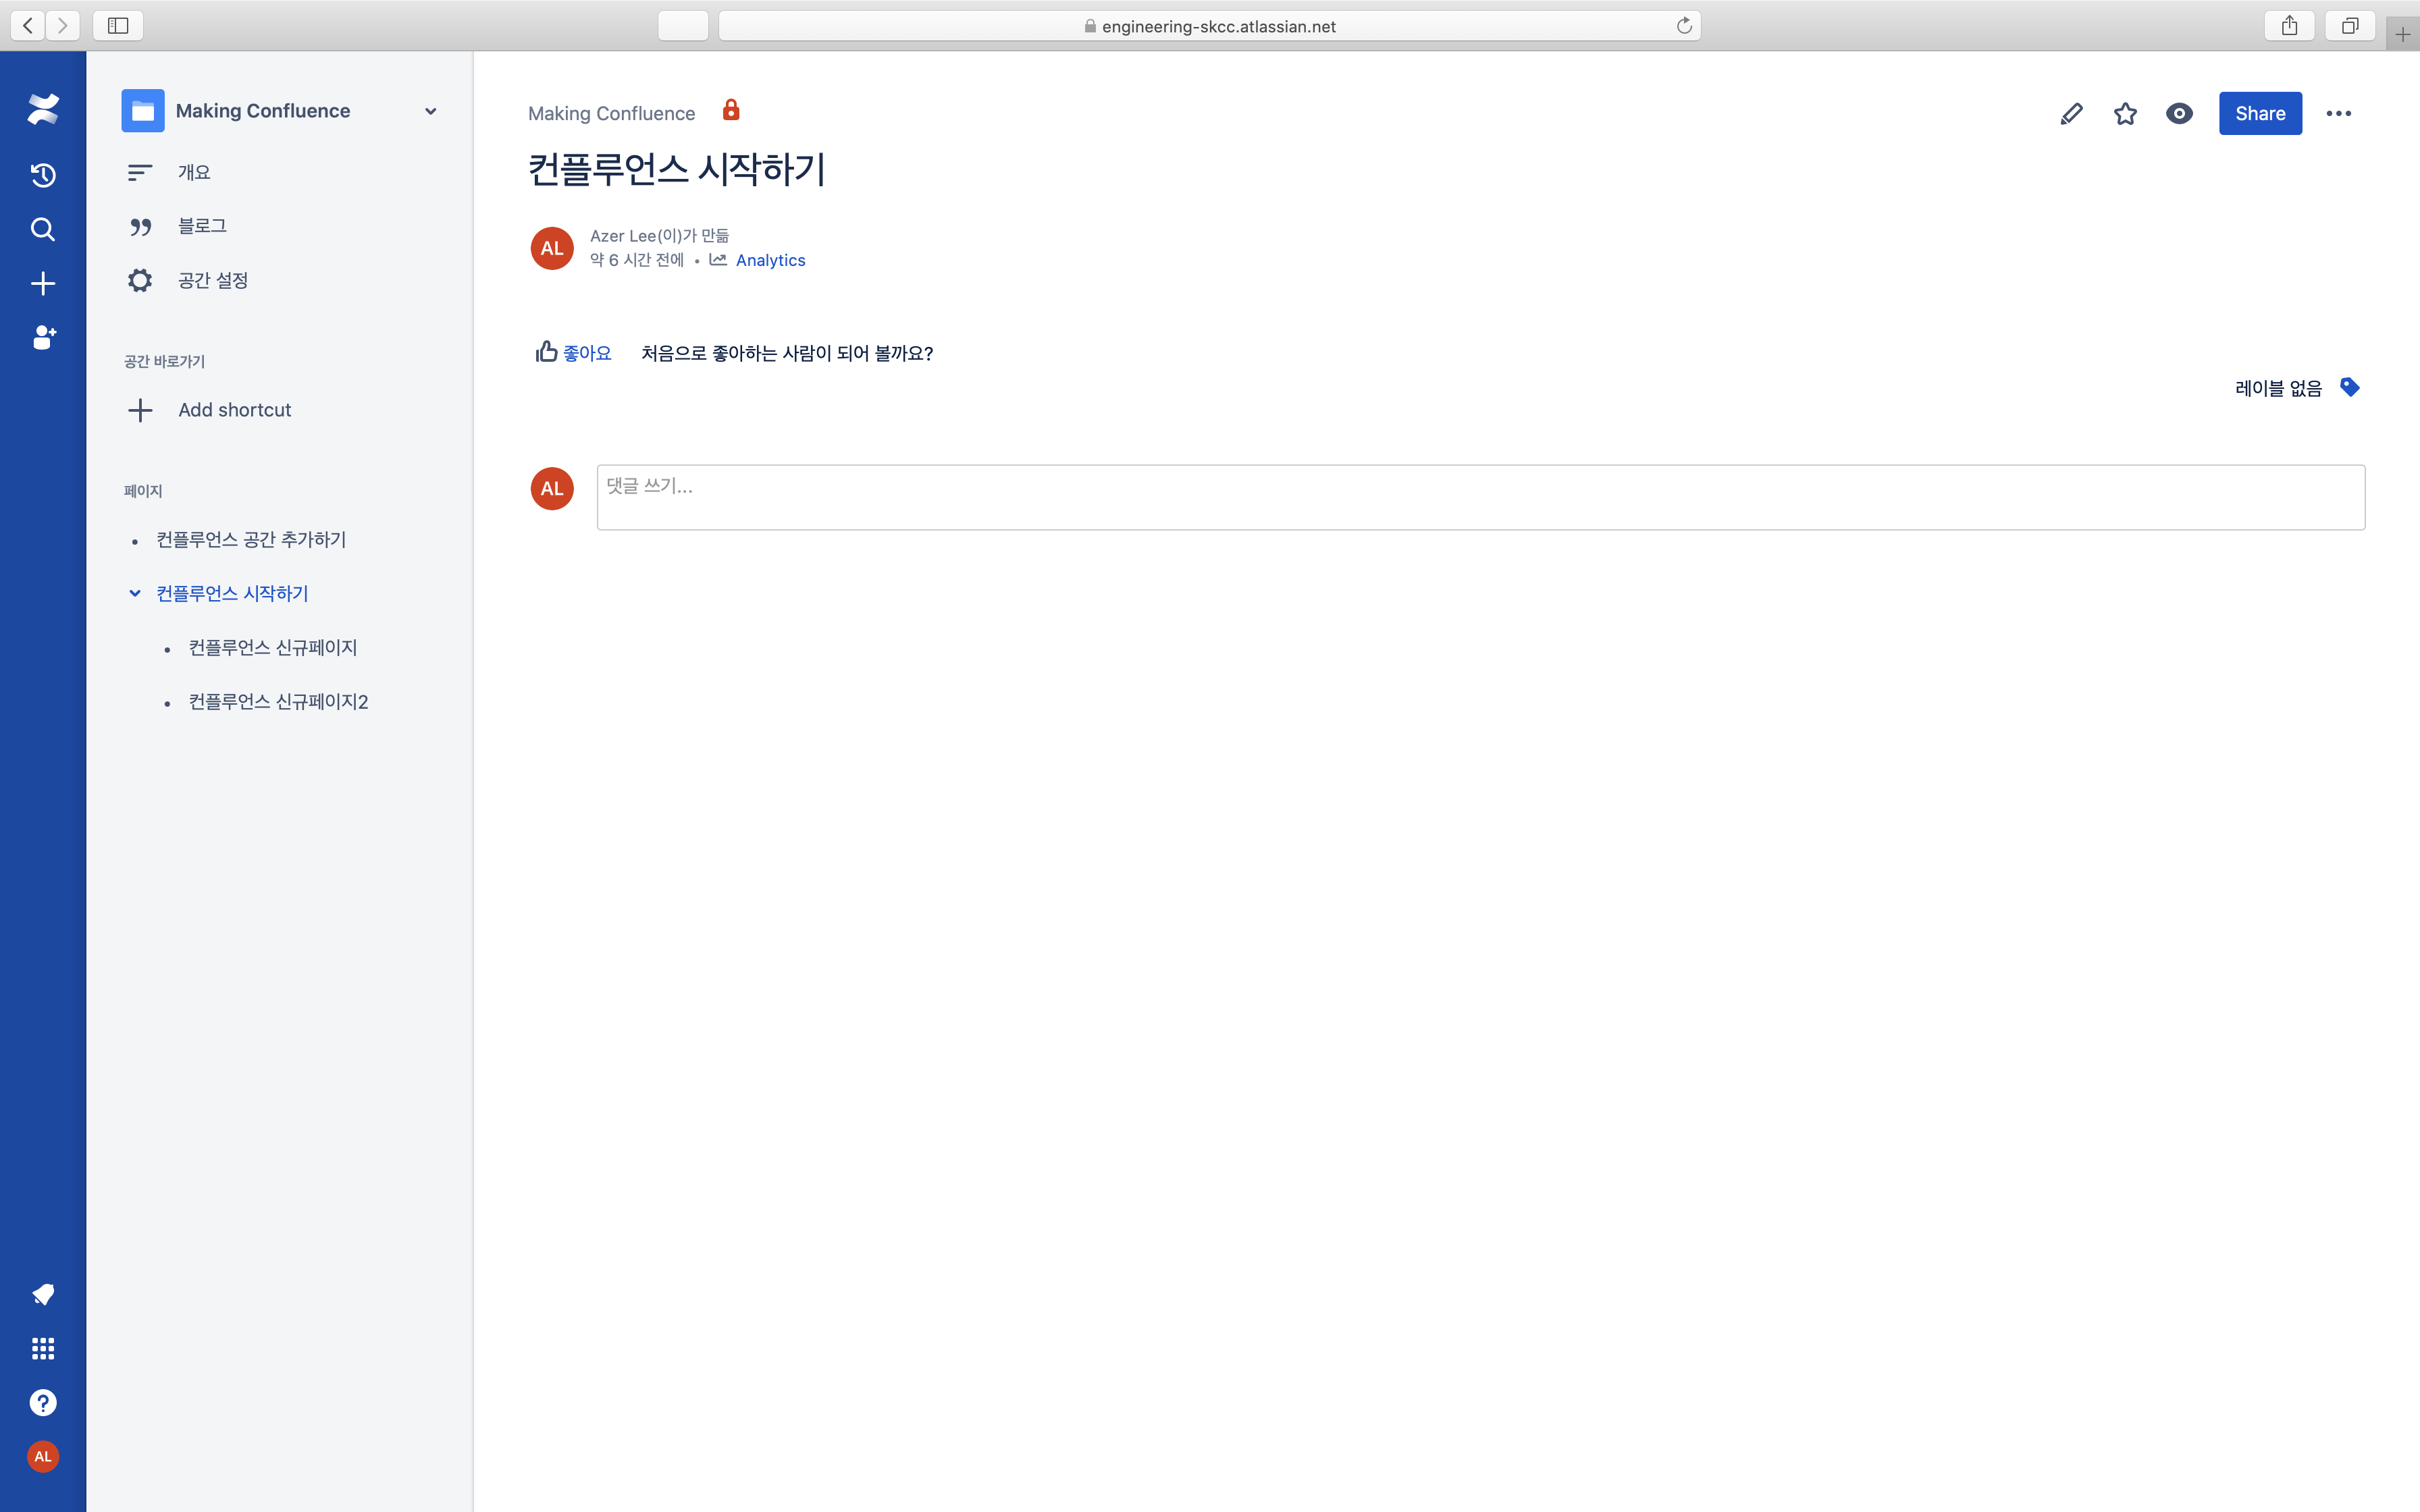The width and height of the screenshot is (2420, 1512).
Task: Star this page as favorite
Action: point(2126,114)
